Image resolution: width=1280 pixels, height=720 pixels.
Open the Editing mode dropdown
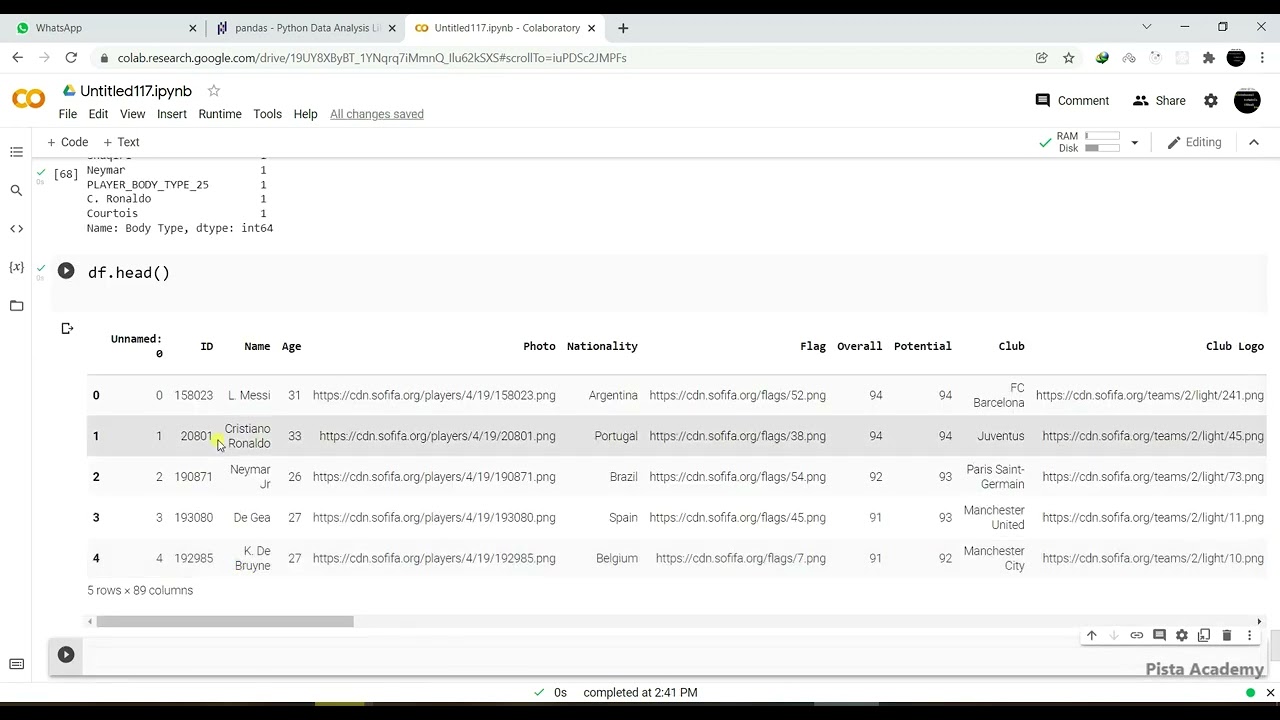point(1194,142)
